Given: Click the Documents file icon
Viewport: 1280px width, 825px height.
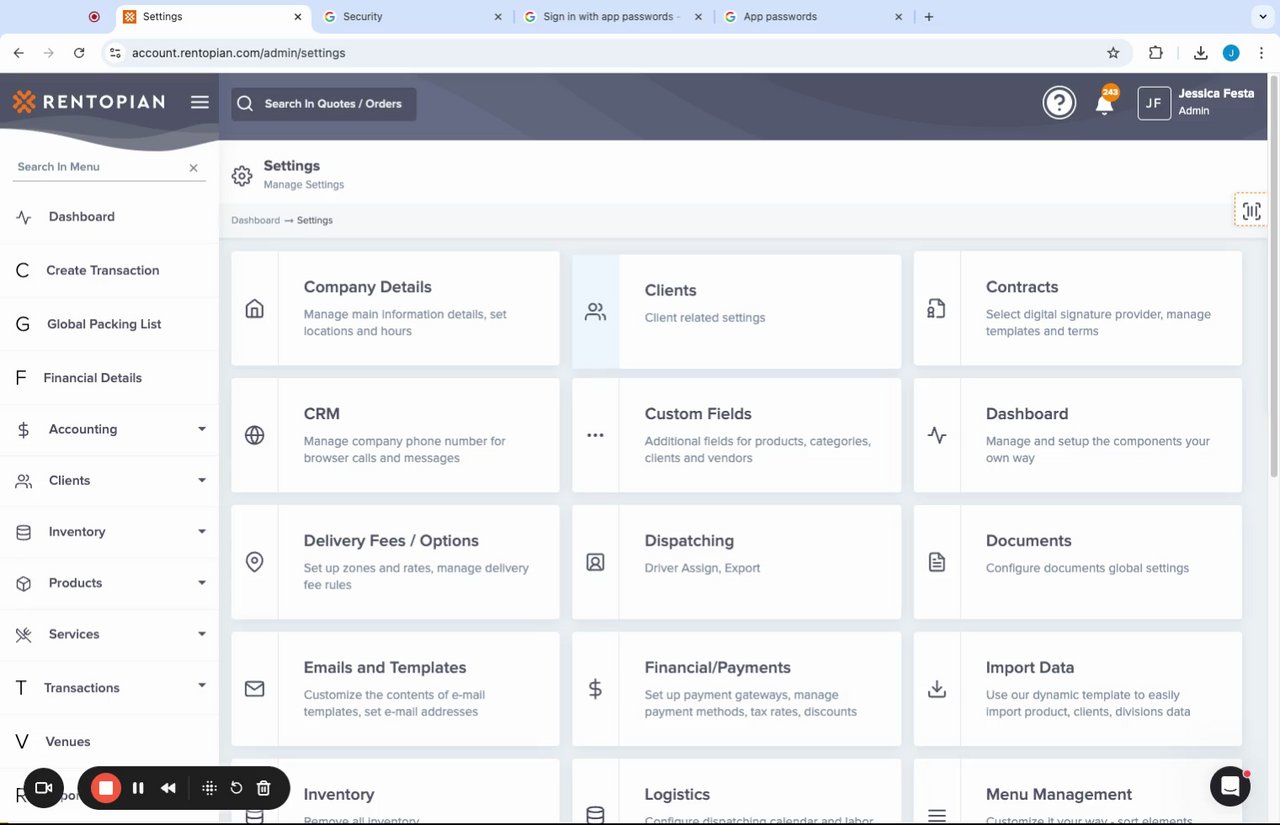Looking at the screenshot, I should [937, 562].
